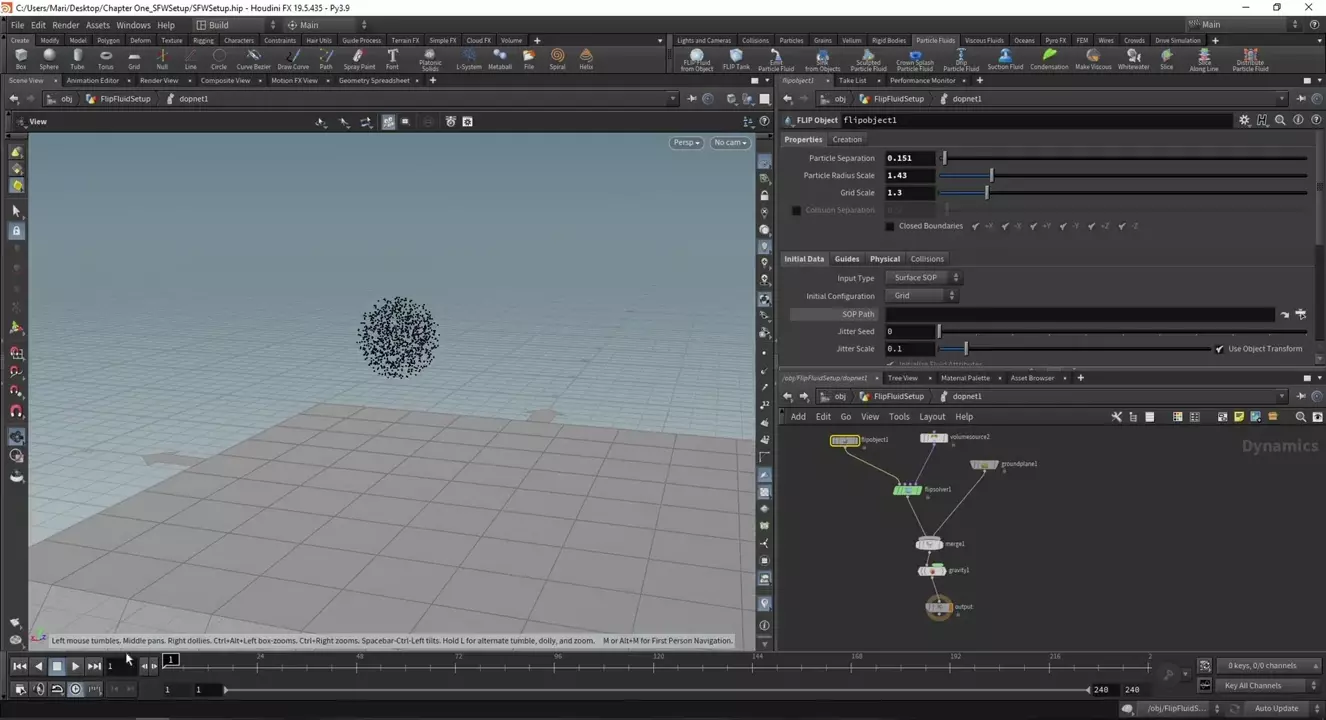Click the SOP Path input field

tap(1080, 314)
